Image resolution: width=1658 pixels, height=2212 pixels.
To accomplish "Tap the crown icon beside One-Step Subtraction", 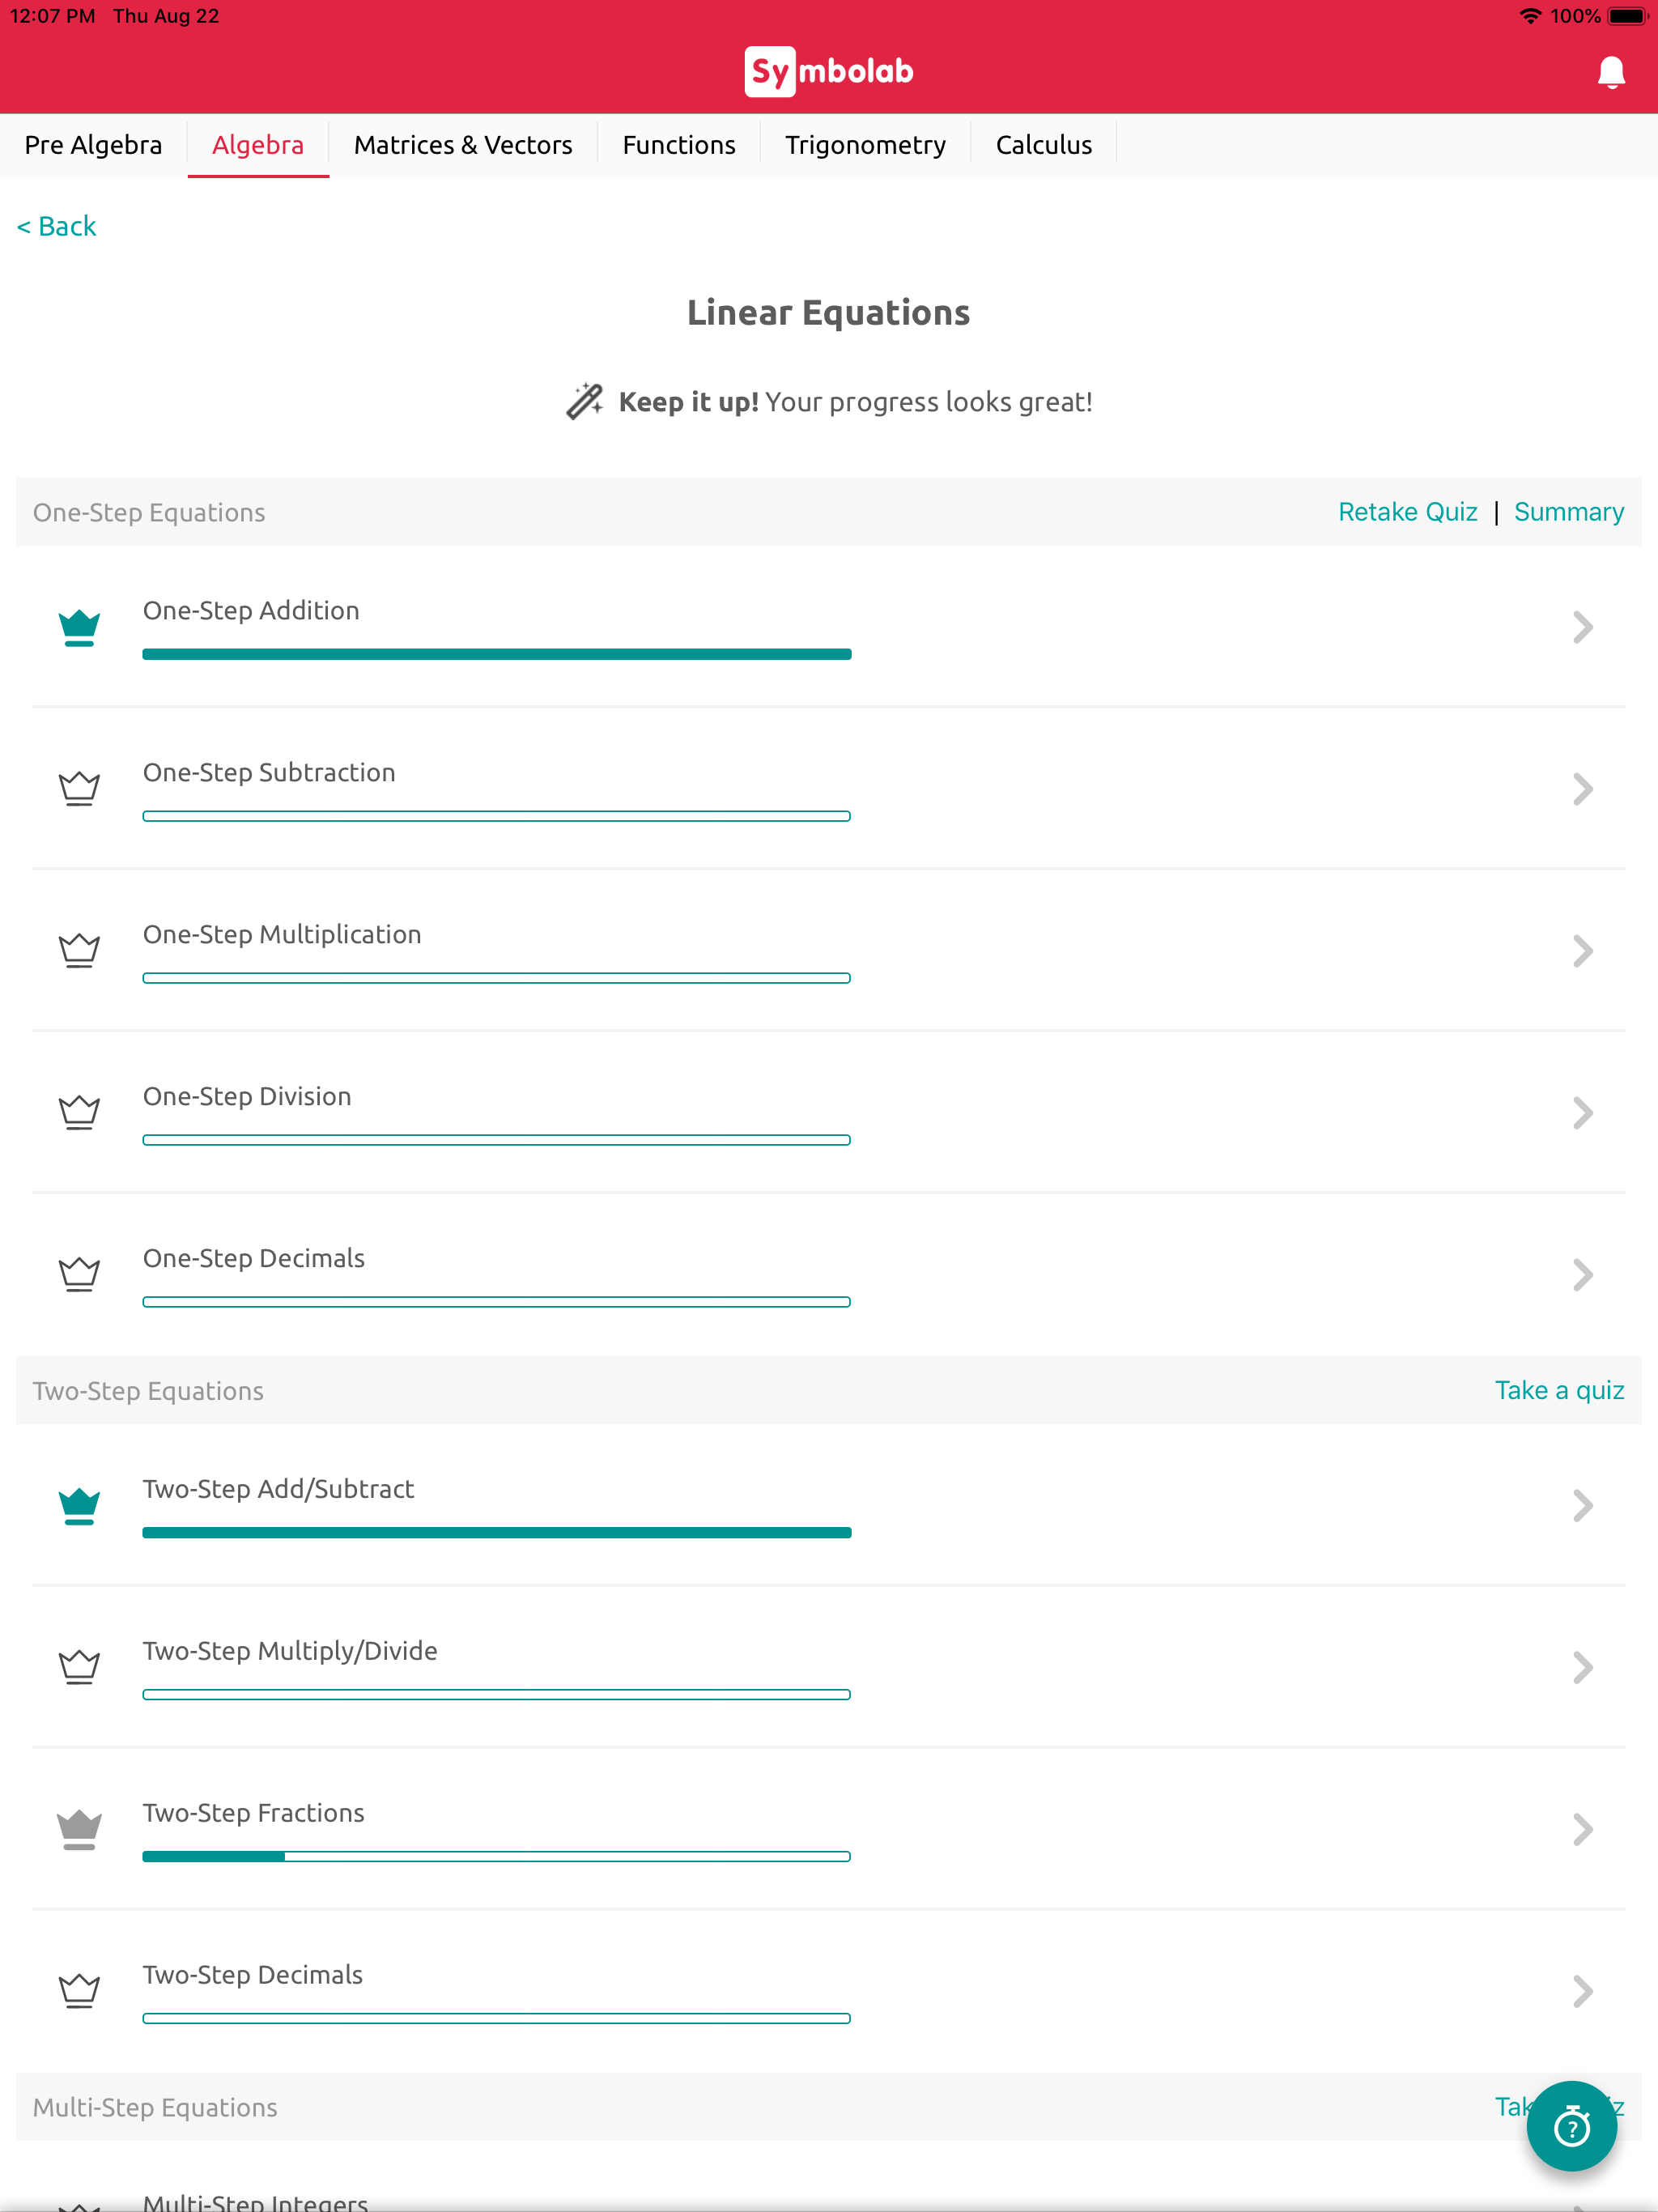I will coord(79,789).
